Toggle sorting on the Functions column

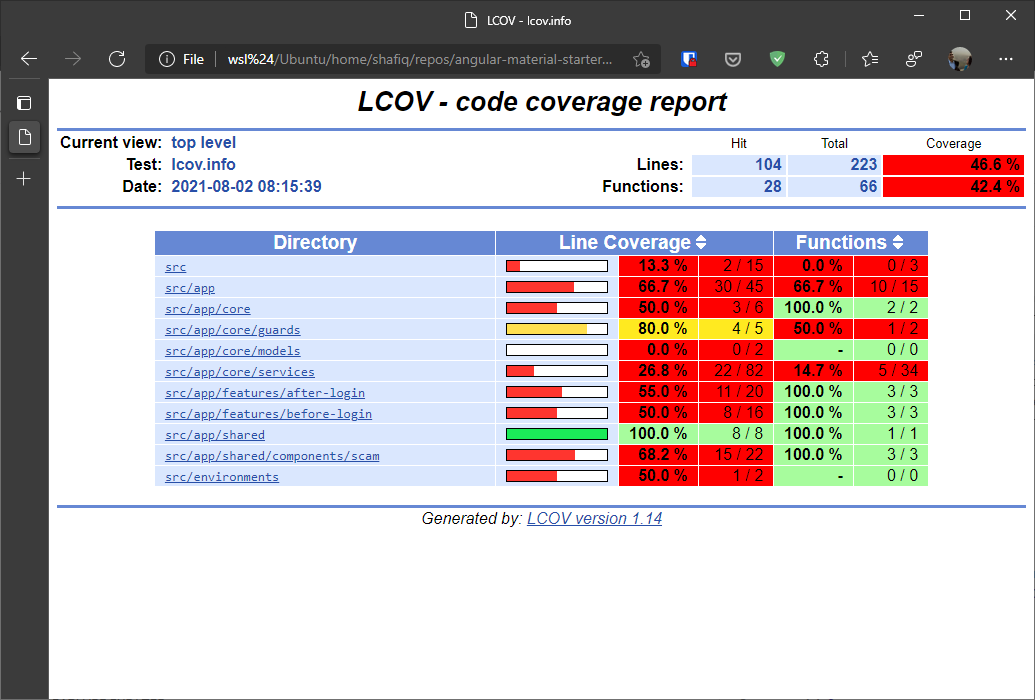click(x=893, y=242)
